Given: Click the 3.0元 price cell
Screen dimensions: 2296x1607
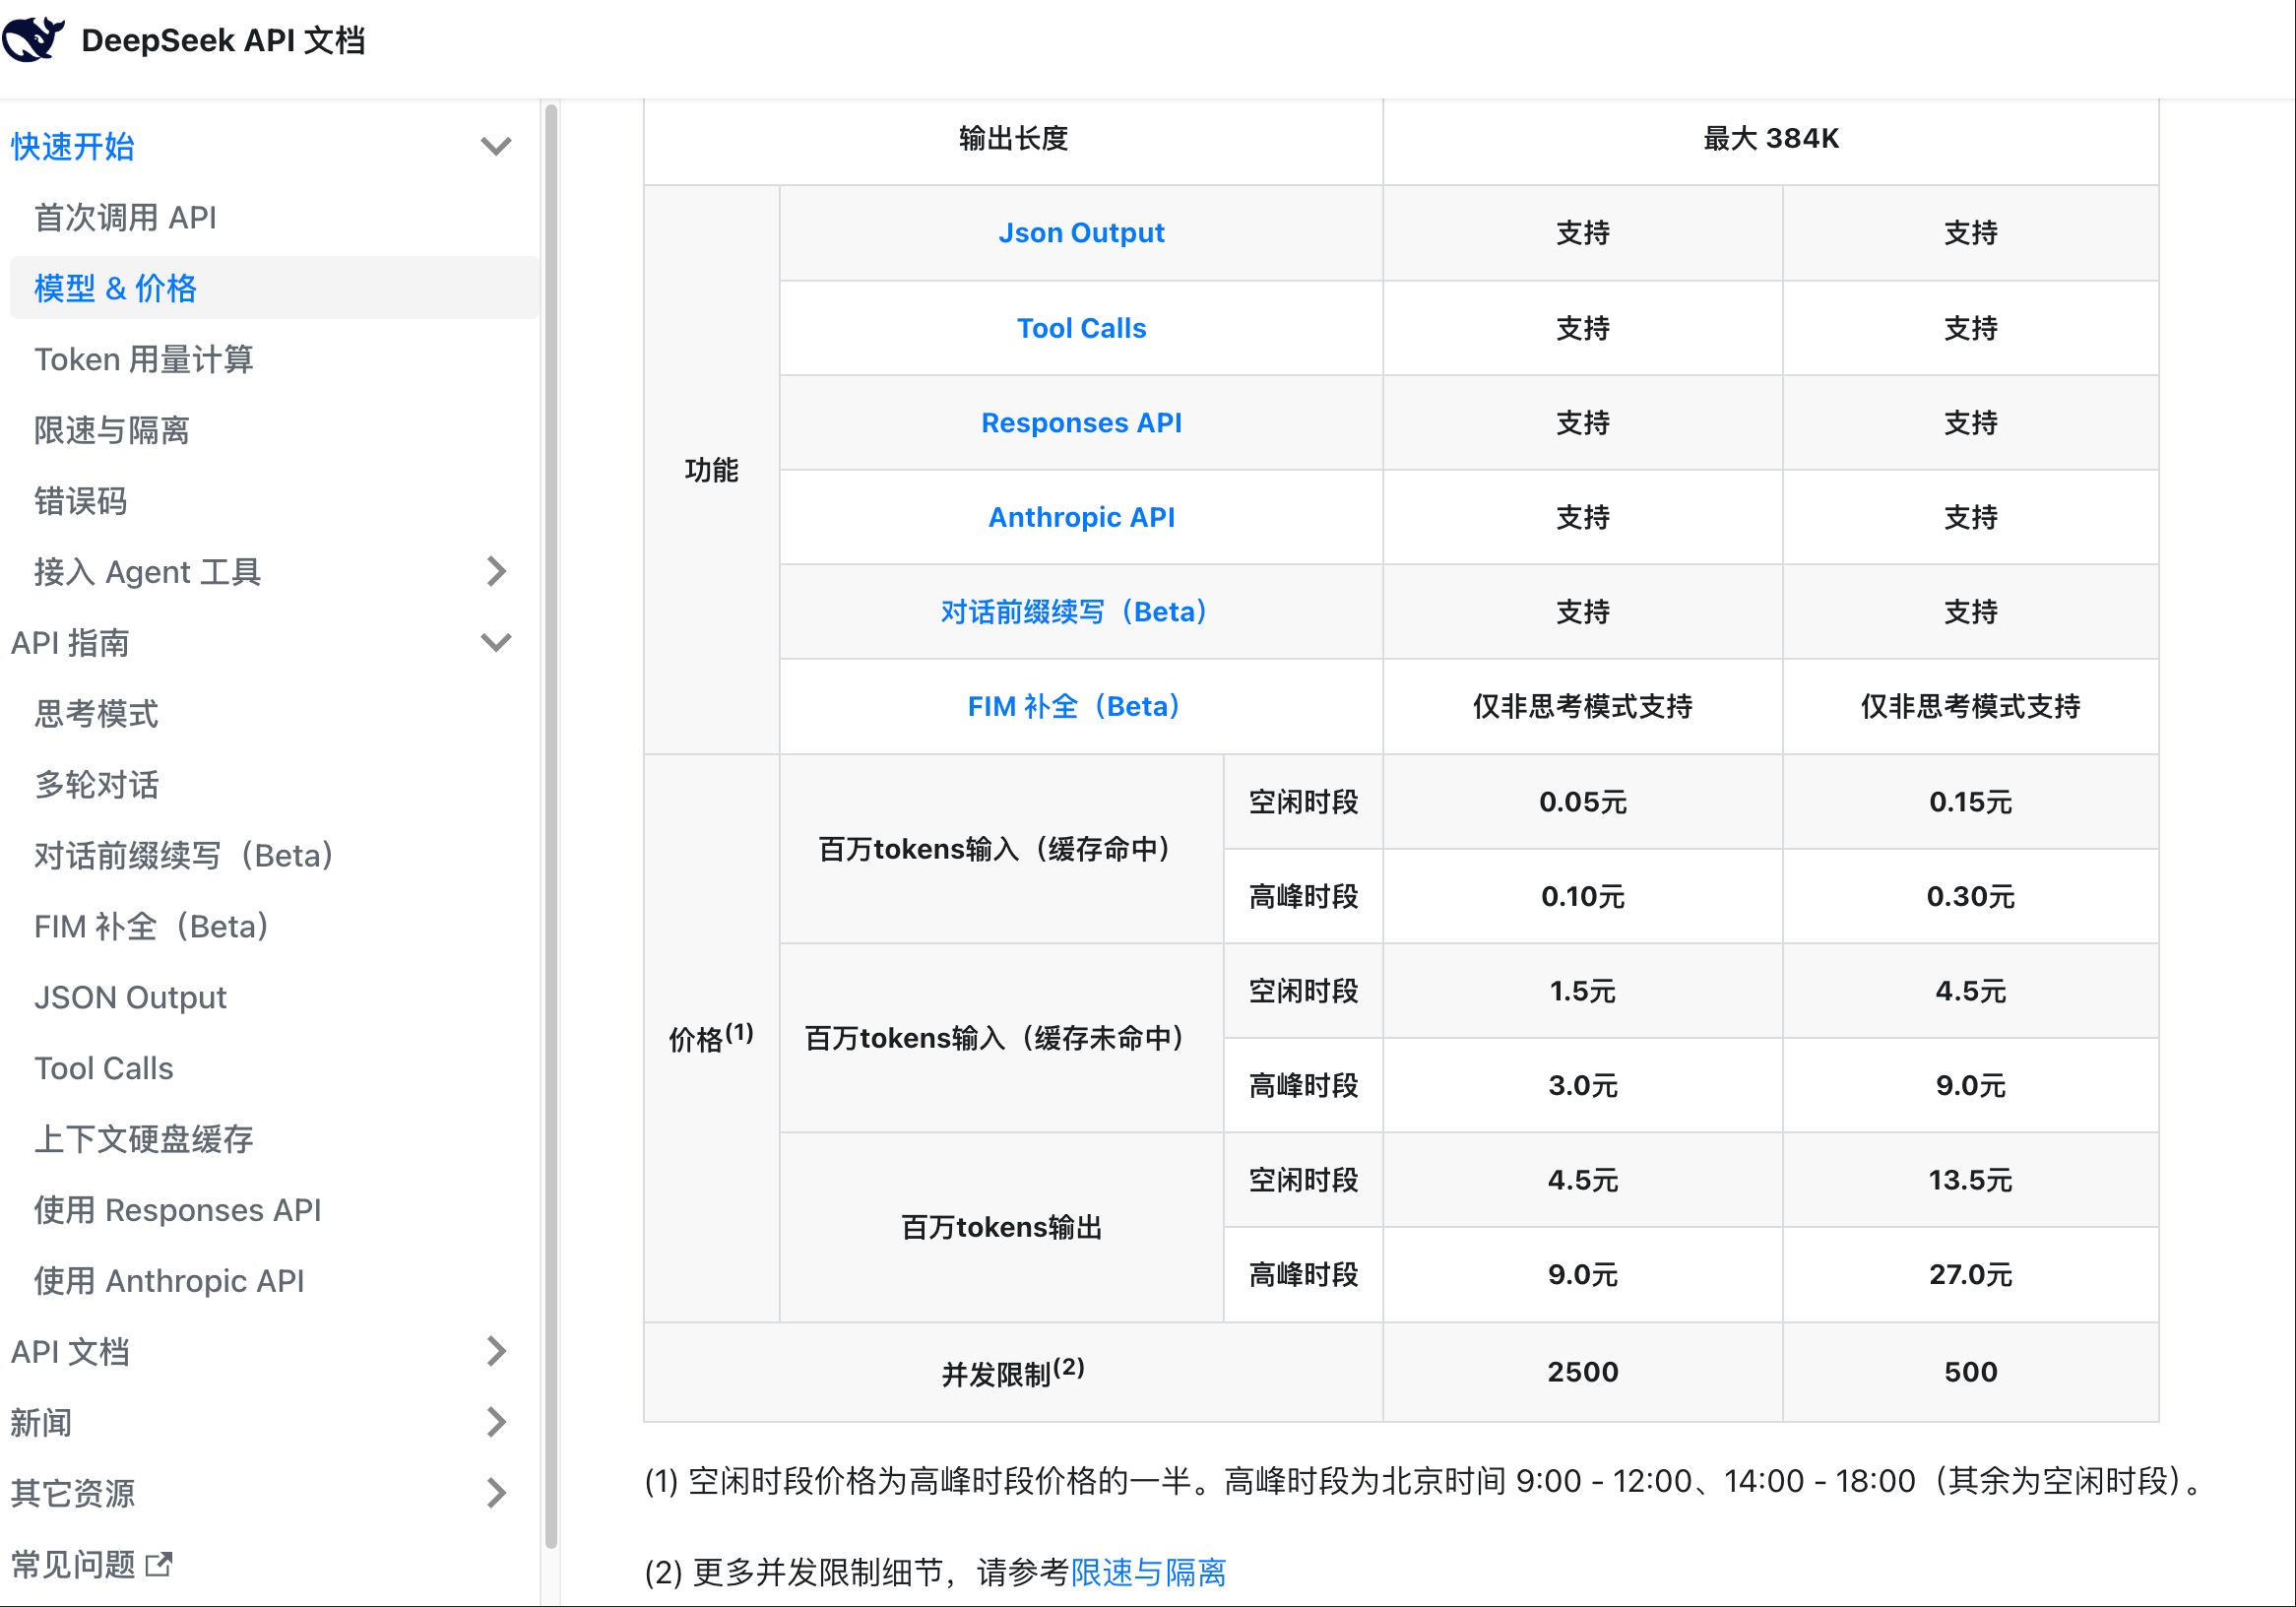Looking at the screenshot, I should coord(1582,1085).
